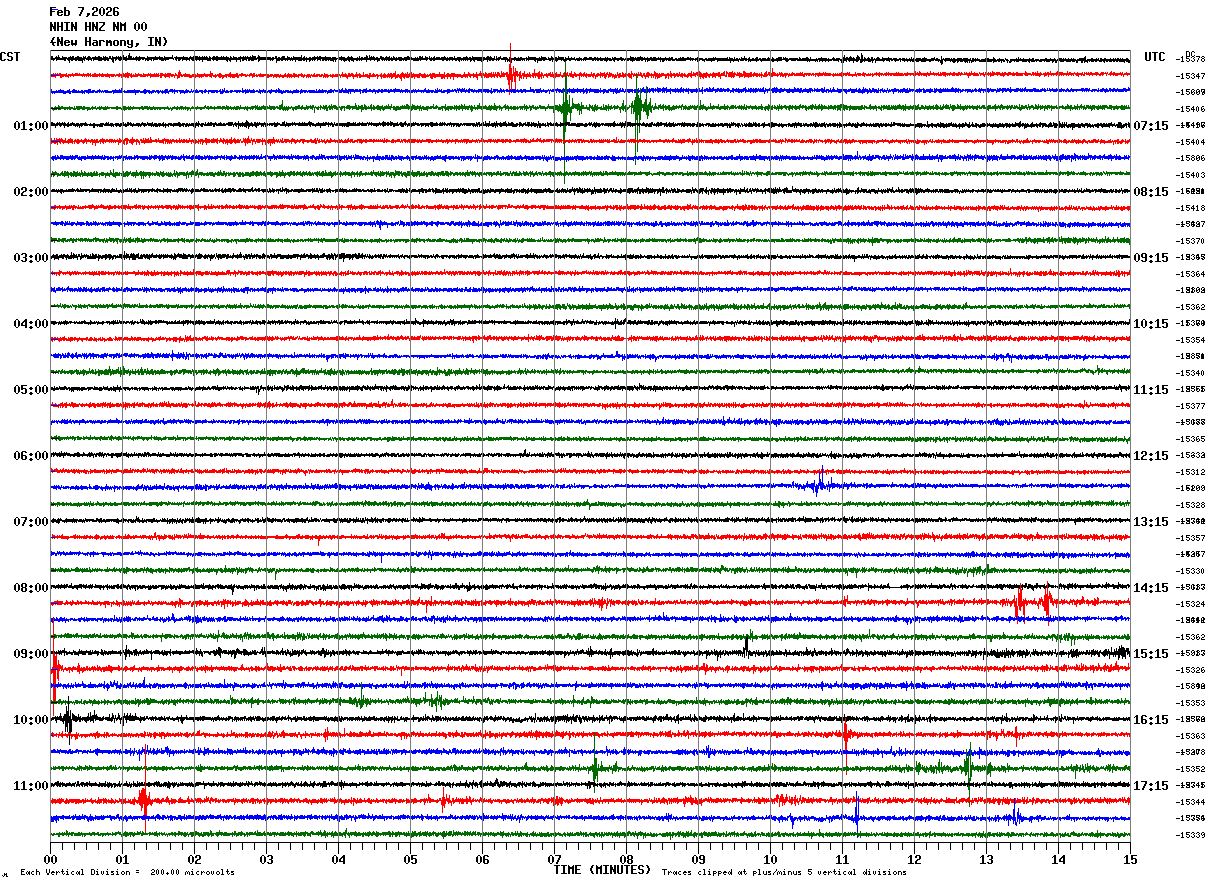Select the 02:00 CST hour label
This screenshot has height=886, width=1210.
[31, 192]
